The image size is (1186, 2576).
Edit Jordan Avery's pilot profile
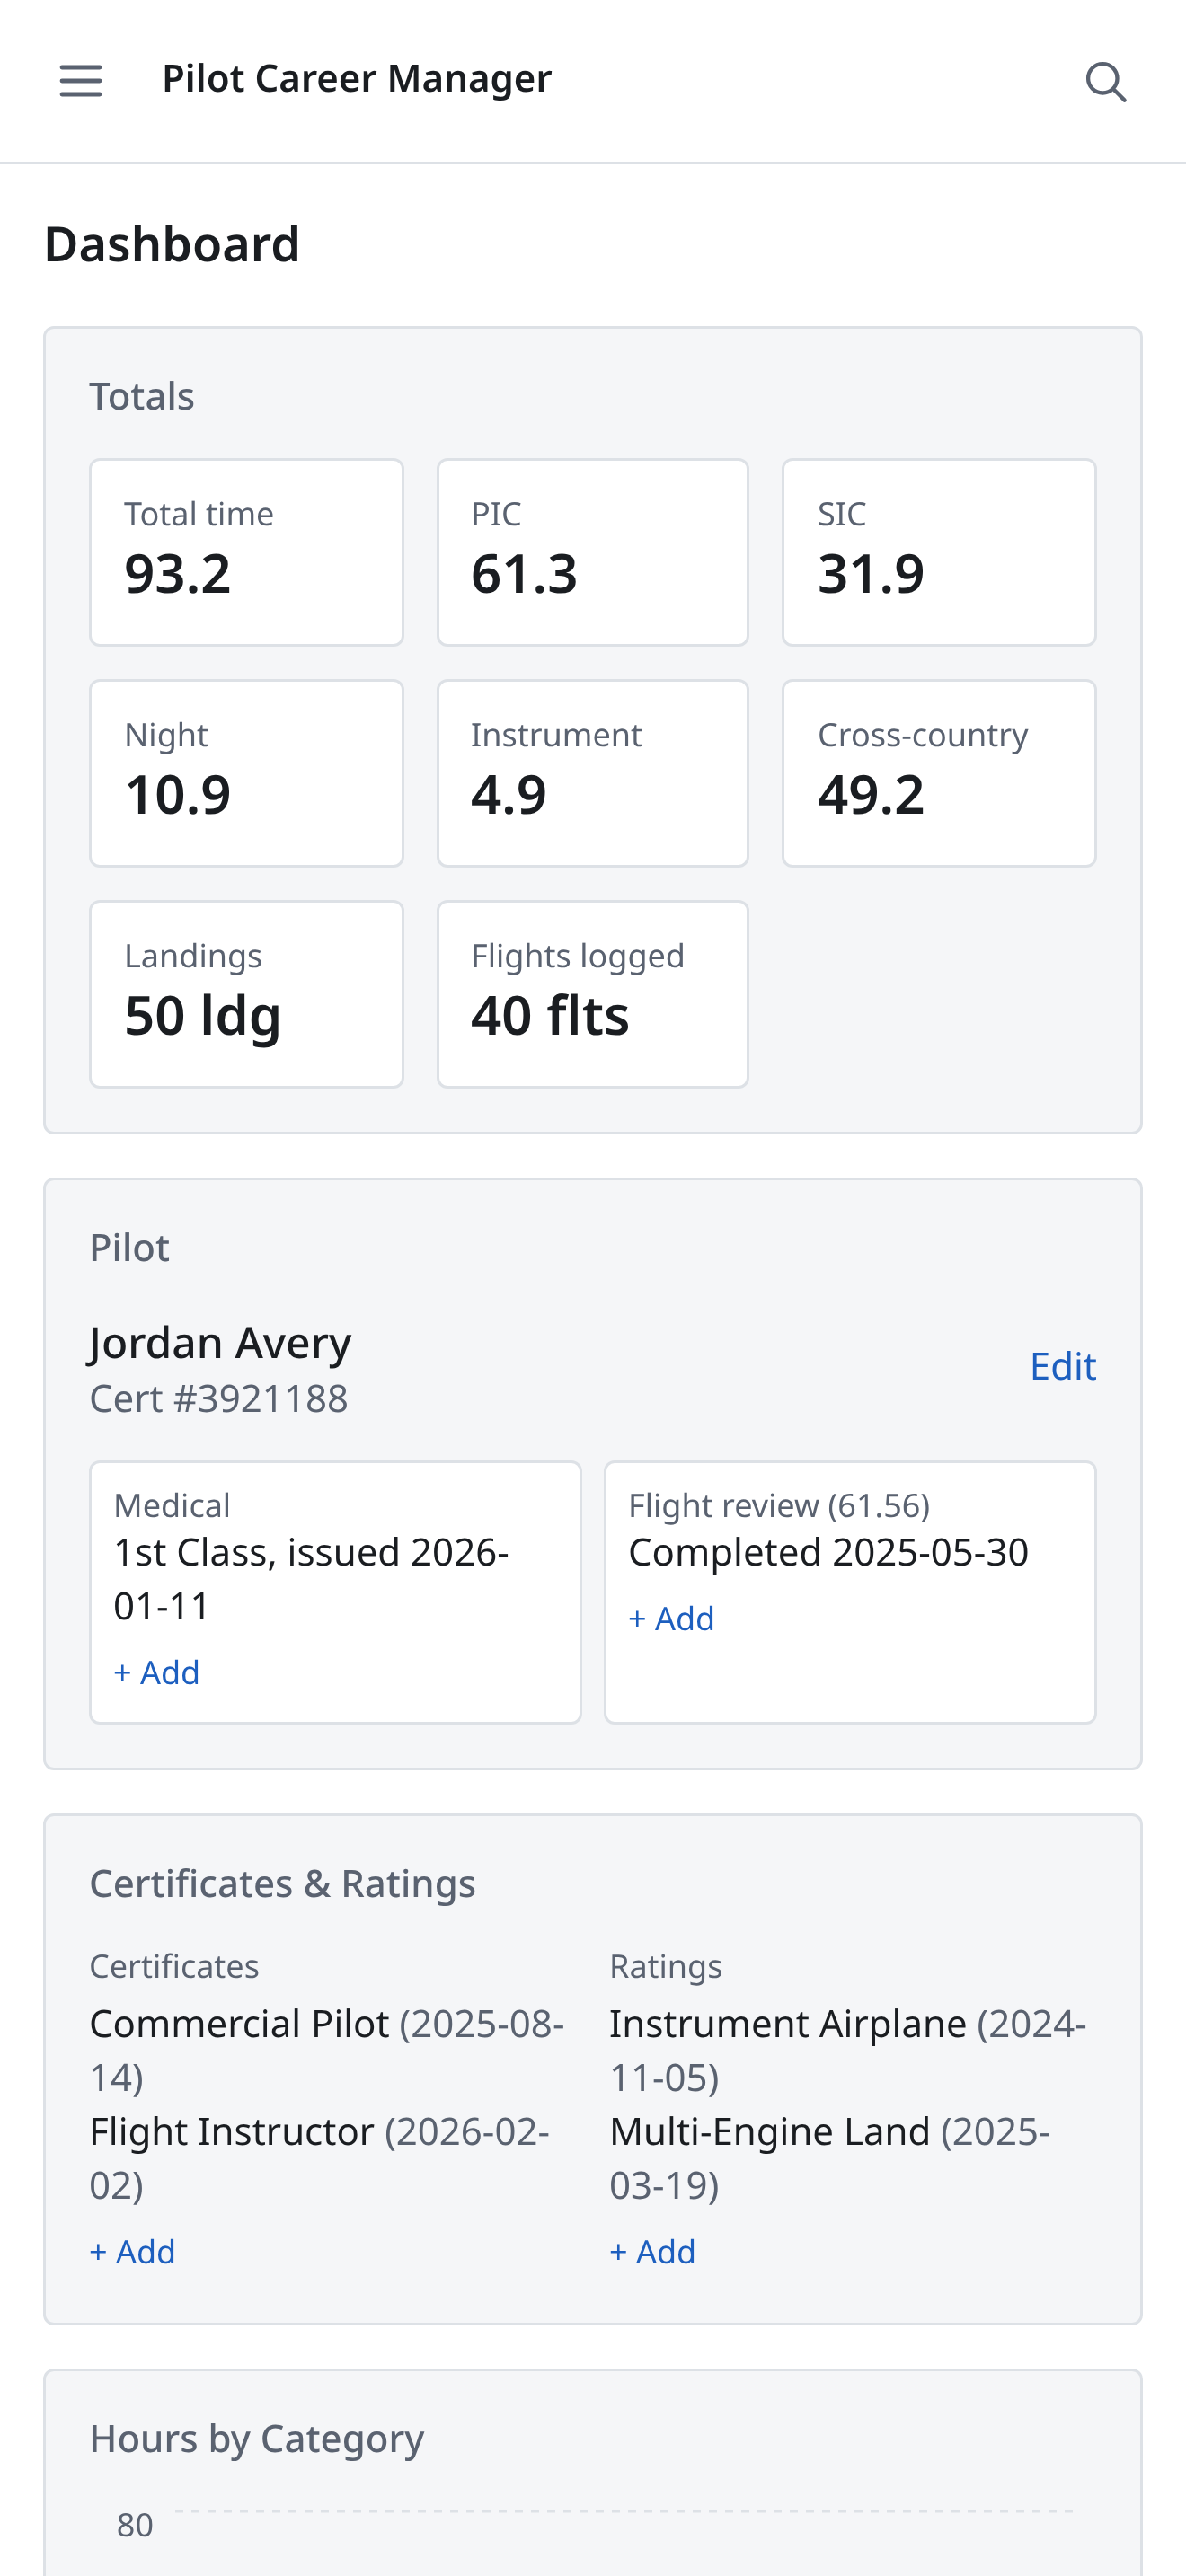click(1063, 1366)
